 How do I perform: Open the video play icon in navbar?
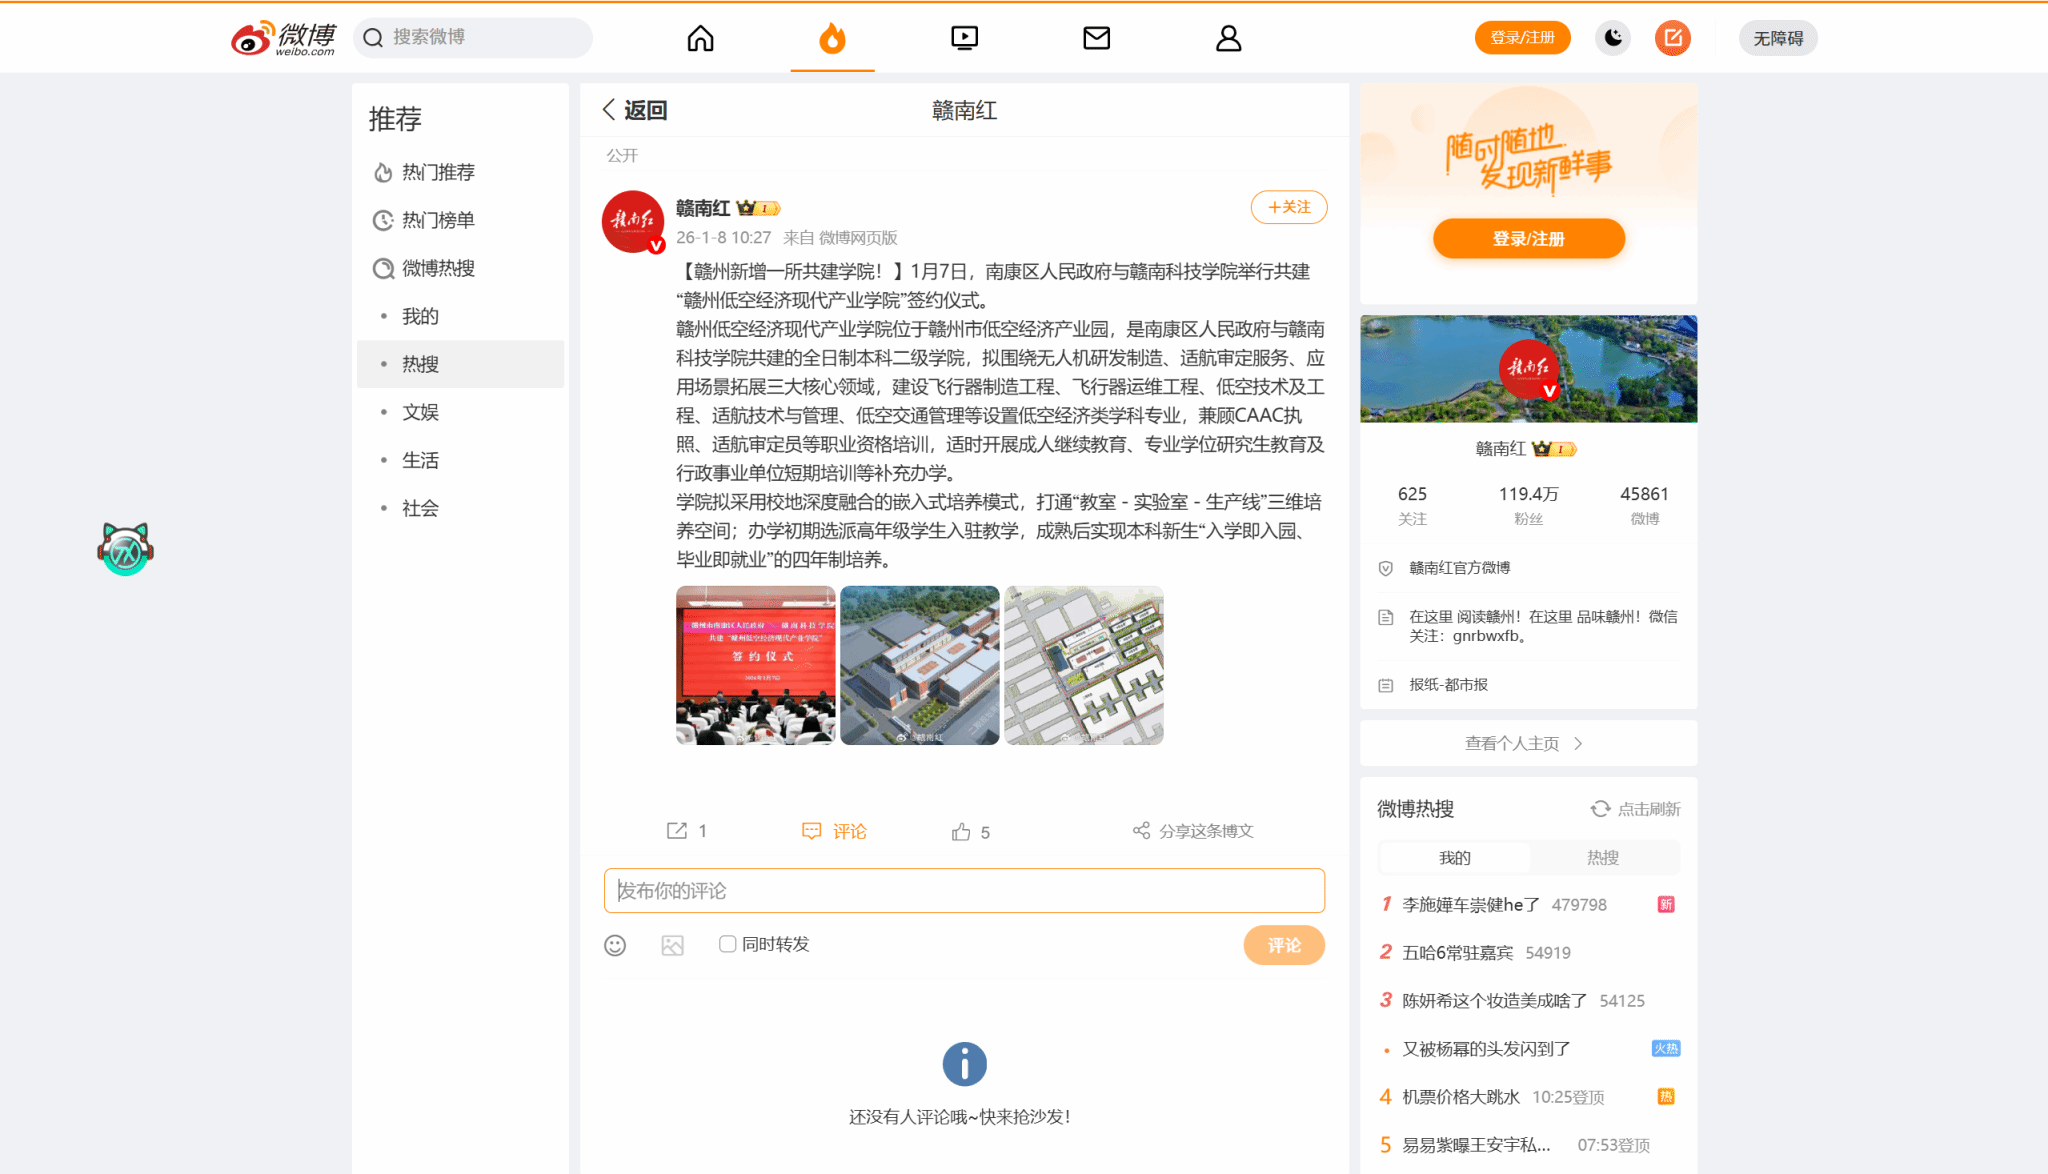click(x=964, y=38)
